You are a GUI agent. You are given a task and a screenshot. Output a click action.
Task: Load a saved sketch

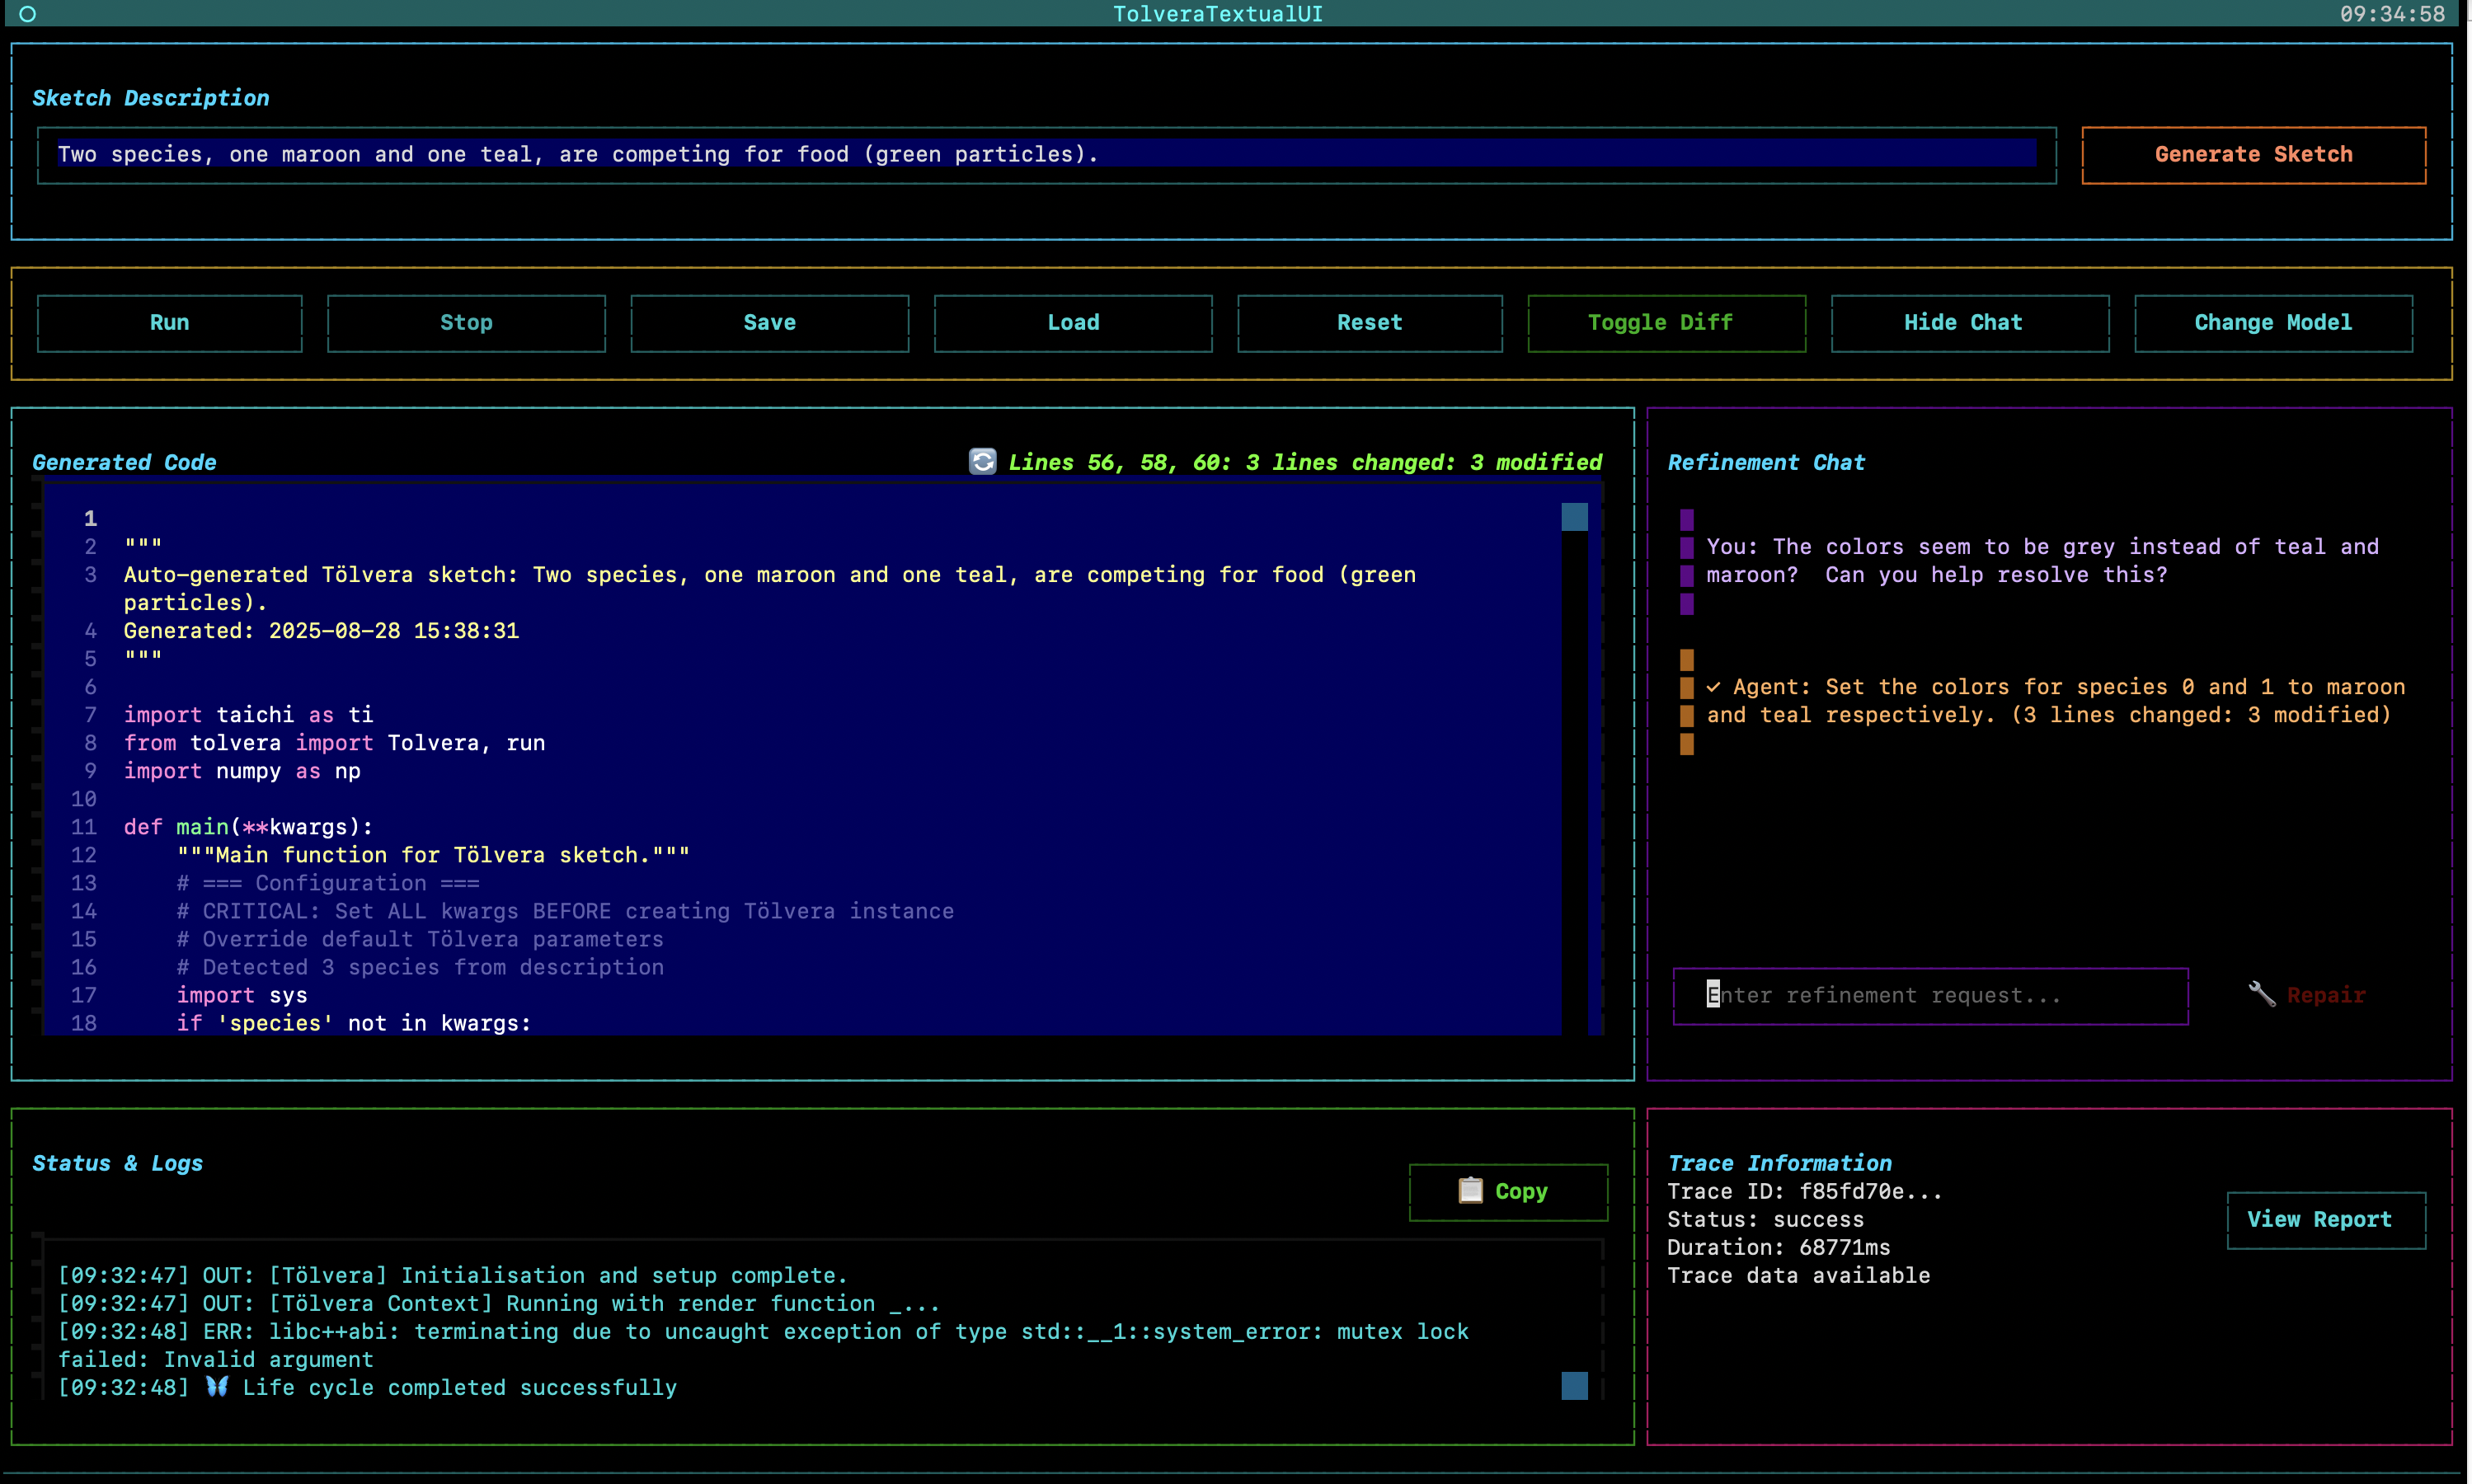click(x=1072, y=323)
